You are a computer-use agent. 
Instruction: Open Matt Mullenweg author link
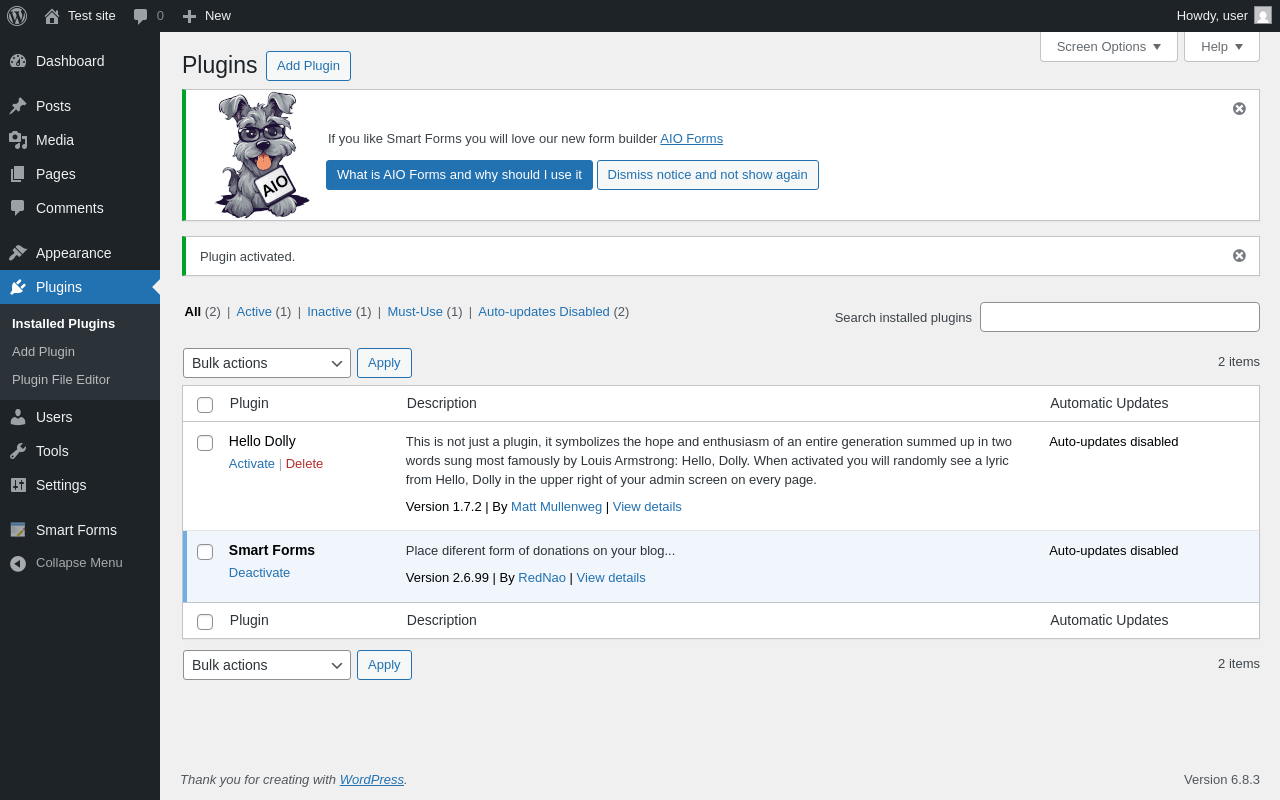(x=557, y=507)
